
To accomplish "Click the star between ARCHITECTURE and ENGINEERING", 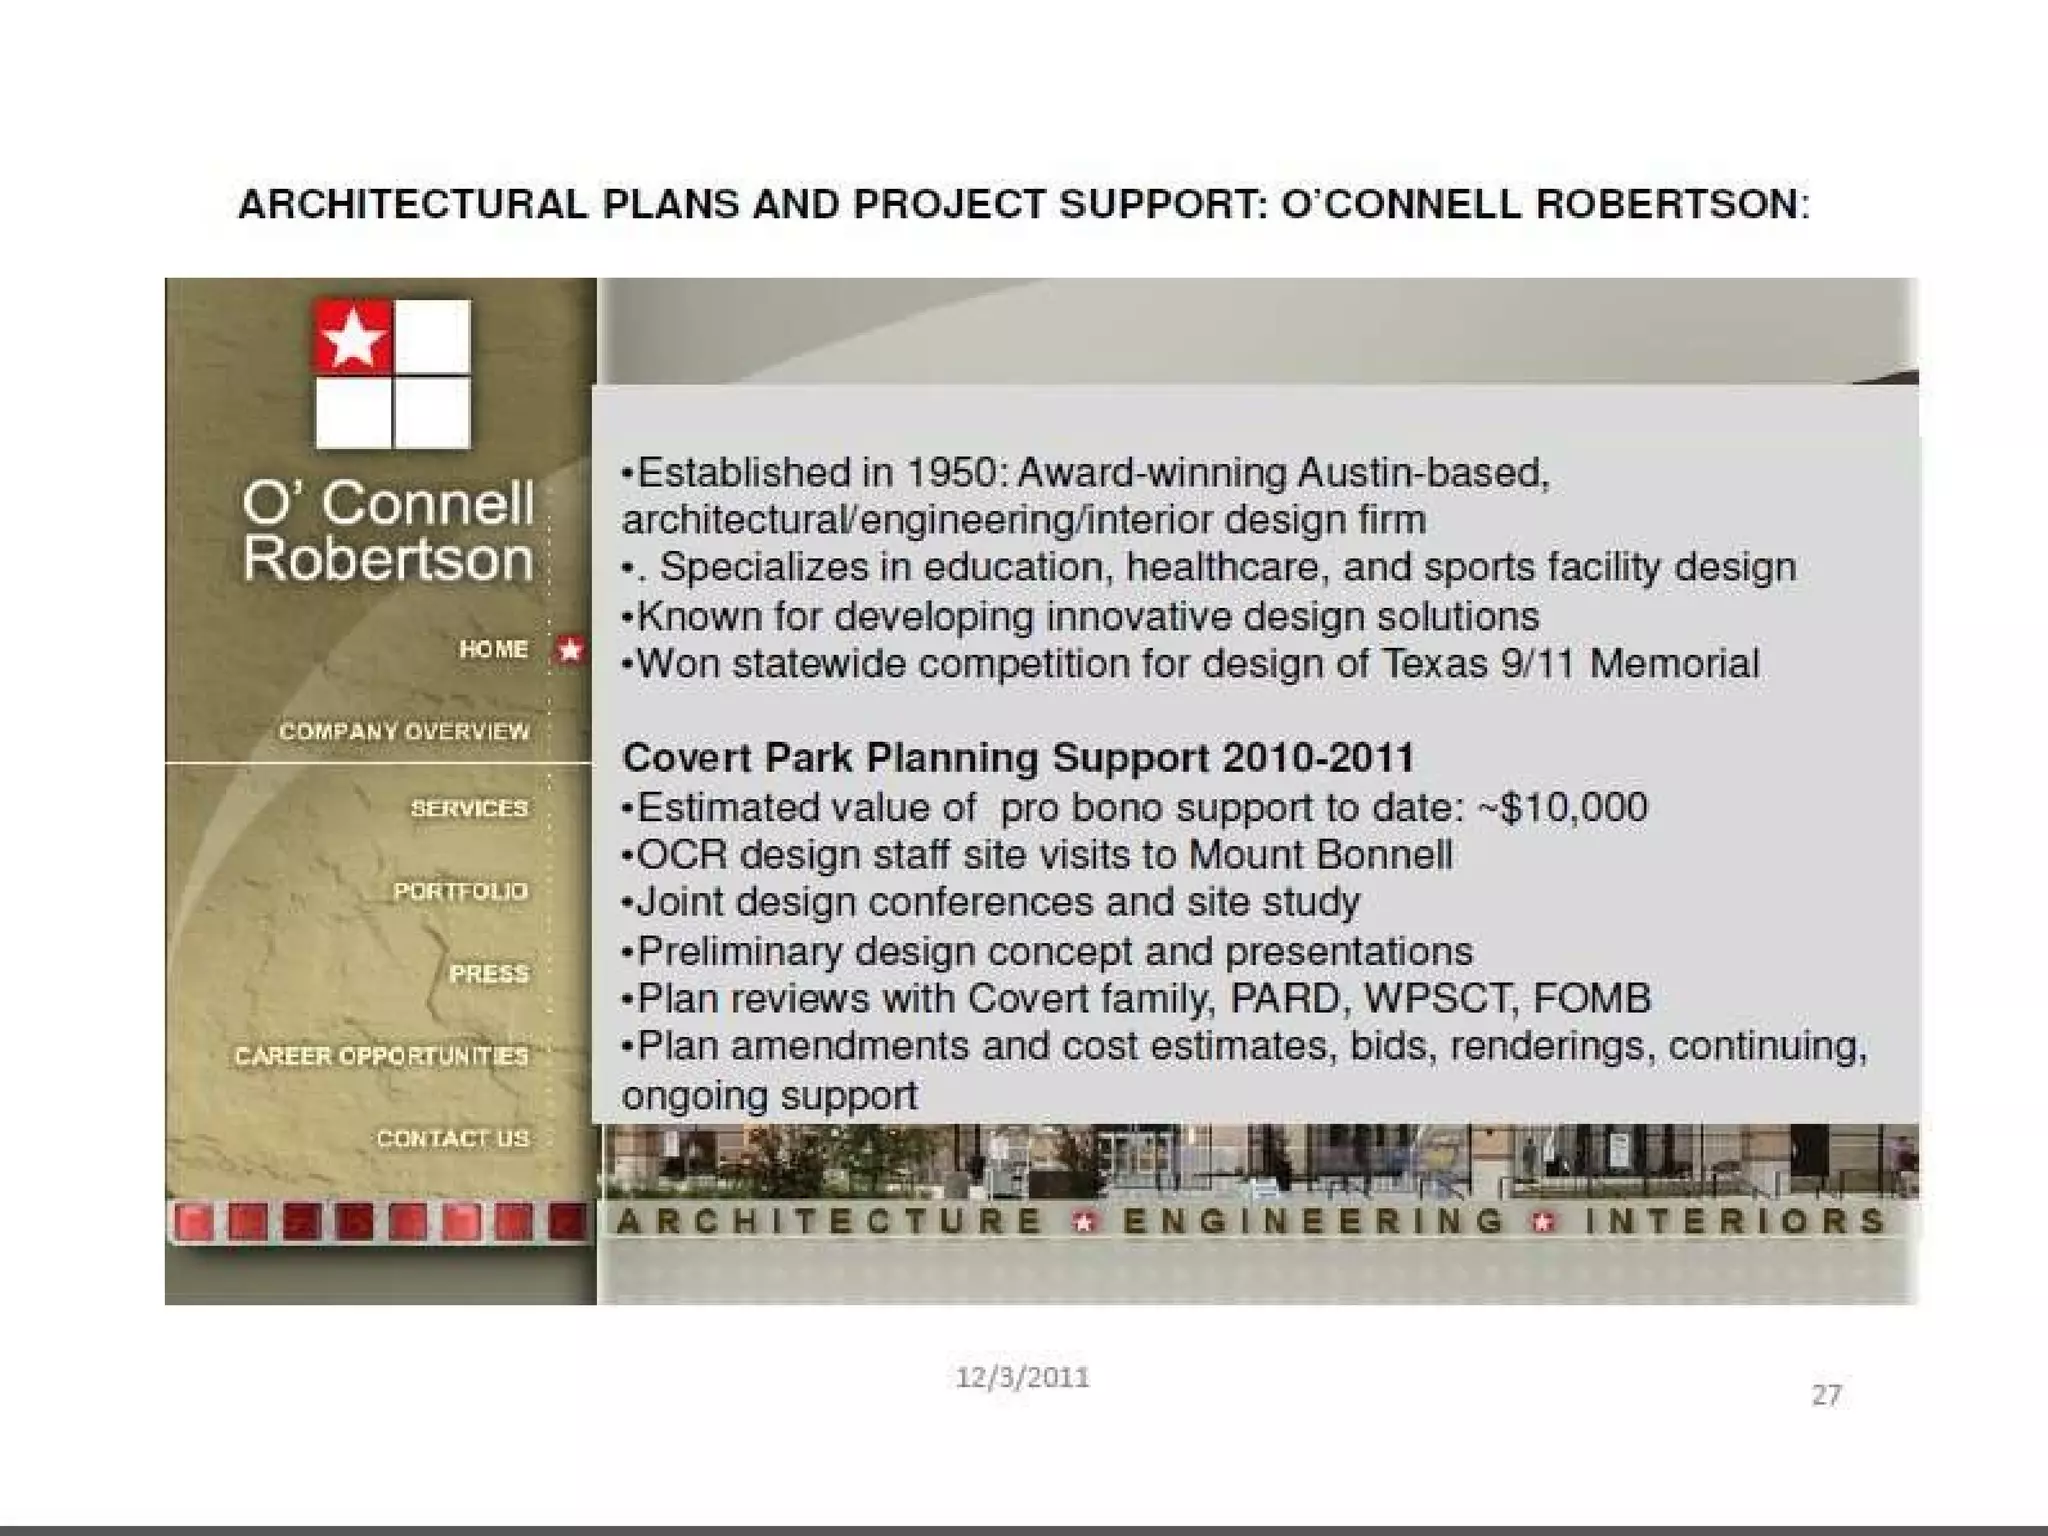I will 1083,1221.
